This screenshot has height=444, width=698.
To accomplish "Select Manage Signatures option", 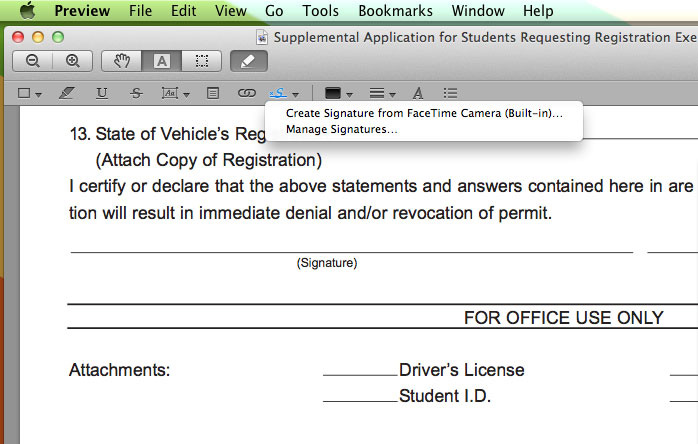I will pos(341,129).
